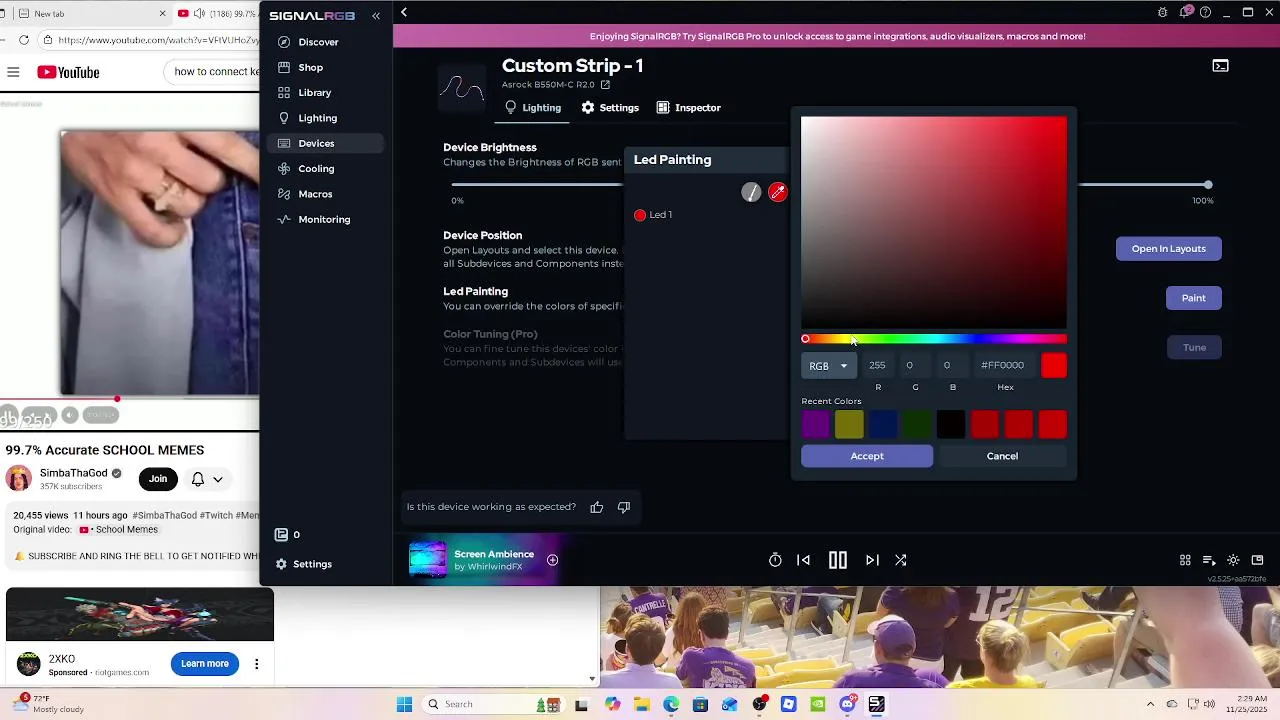Click the Open in Layouts button
1280x720 pixels.
pyautogui.click(x=1168, y=249)
